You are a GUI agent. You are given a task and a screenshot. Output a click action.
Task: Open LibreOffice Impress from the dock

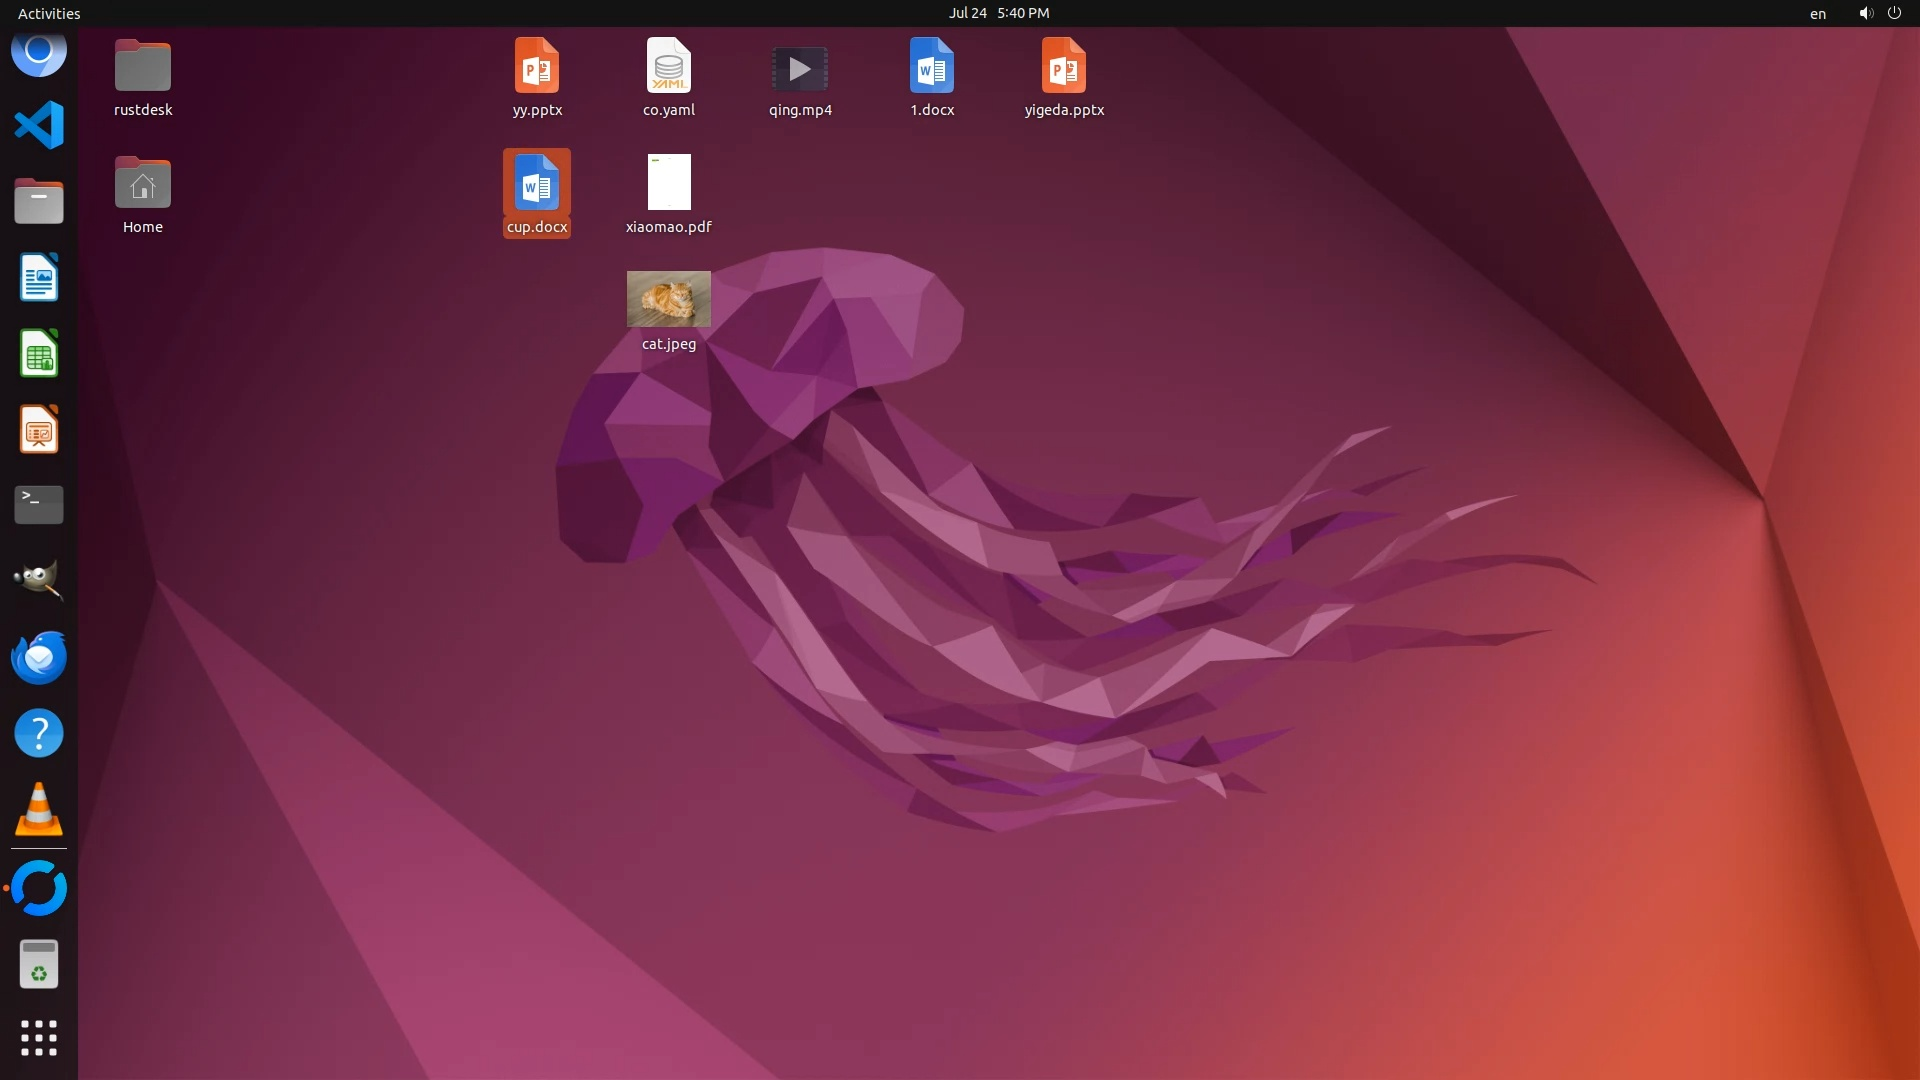click(39, 429)
